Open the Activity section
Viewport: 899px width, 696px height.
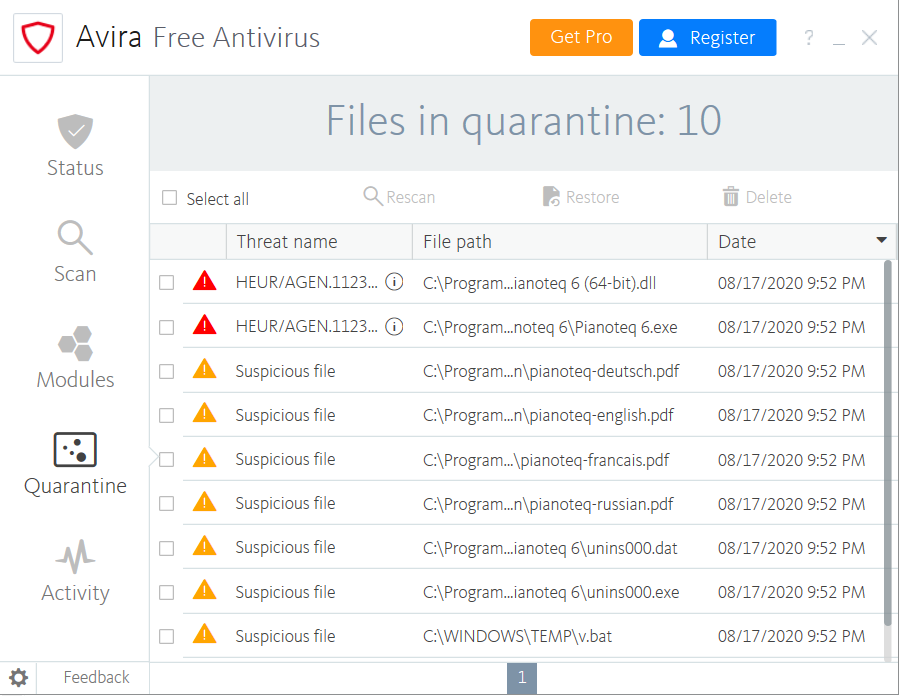pyautogui.click(x=75, y=571)
